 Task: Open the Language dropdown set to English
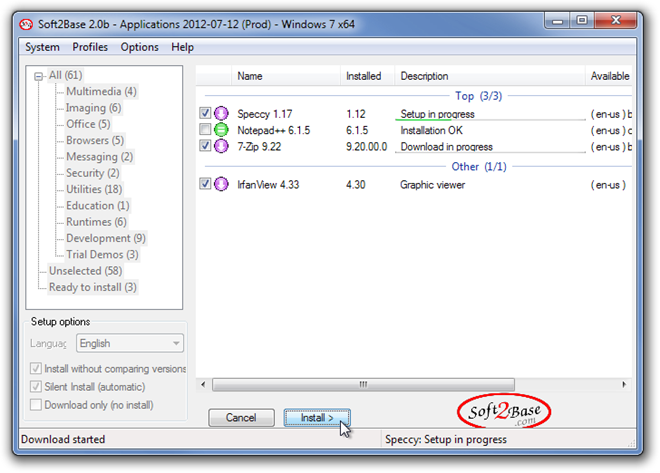pyautogui.click(x=130, y=343)
